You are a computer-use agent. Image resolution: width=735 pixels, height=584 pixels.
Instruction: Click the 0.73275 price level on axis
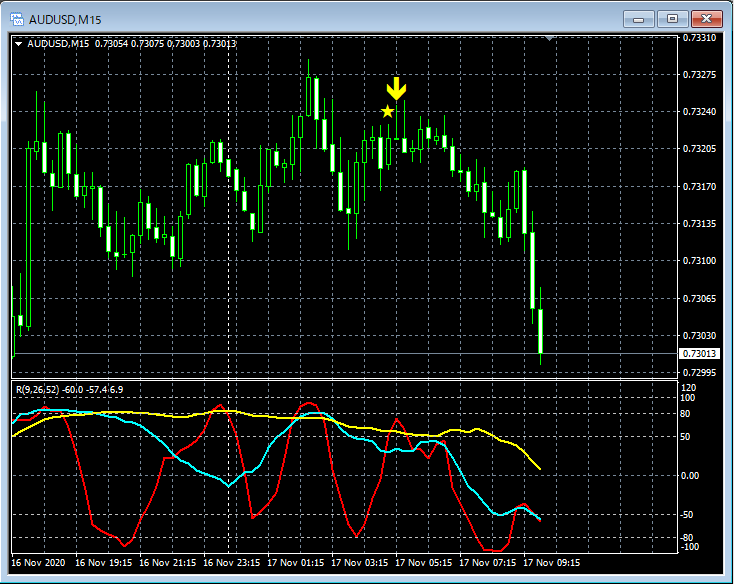[698, 75]
